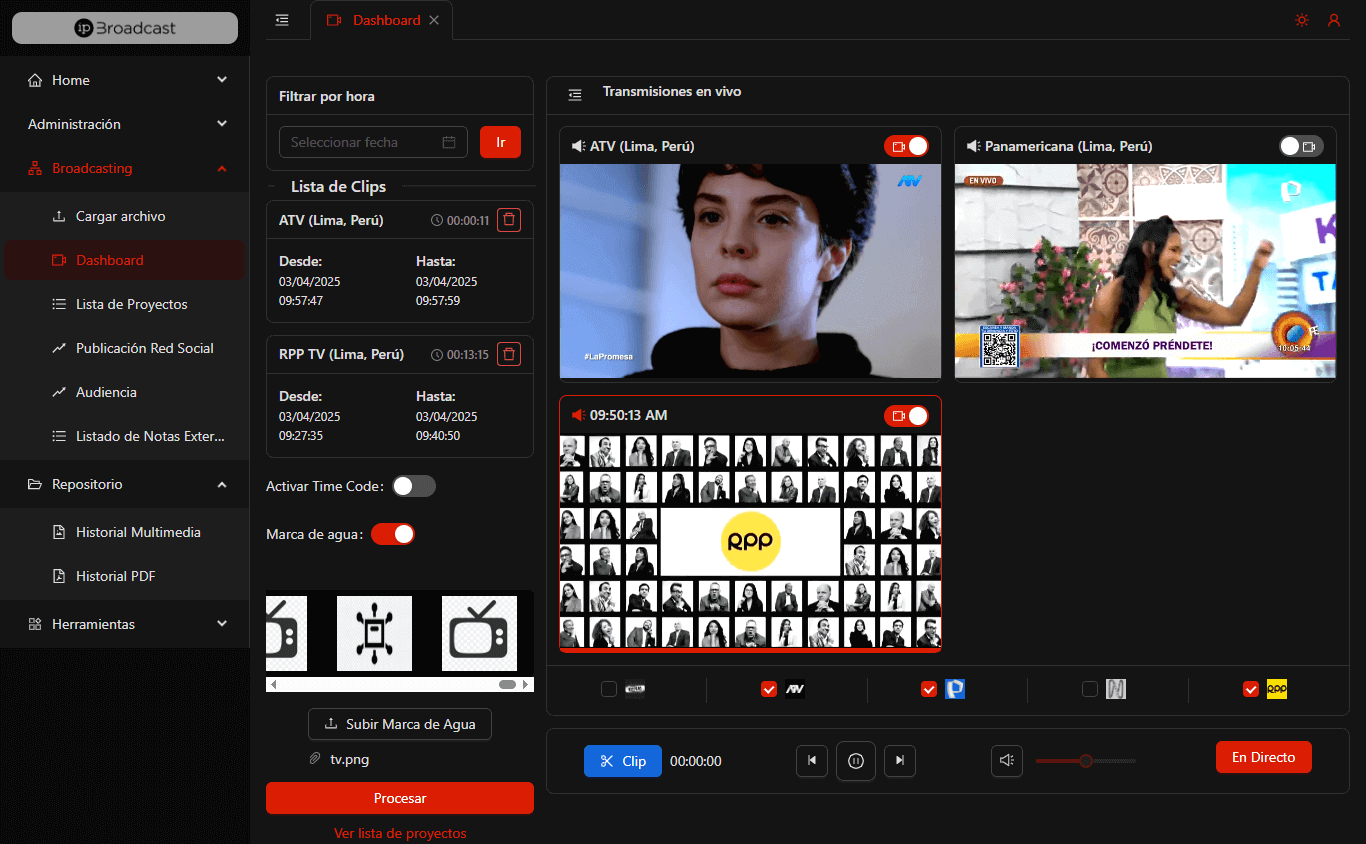This screenshot has width=1366, height=844.
Task: Enable recording toggle on Panamericana stream
Action: pyautogui.click(x=1301, y=146)
